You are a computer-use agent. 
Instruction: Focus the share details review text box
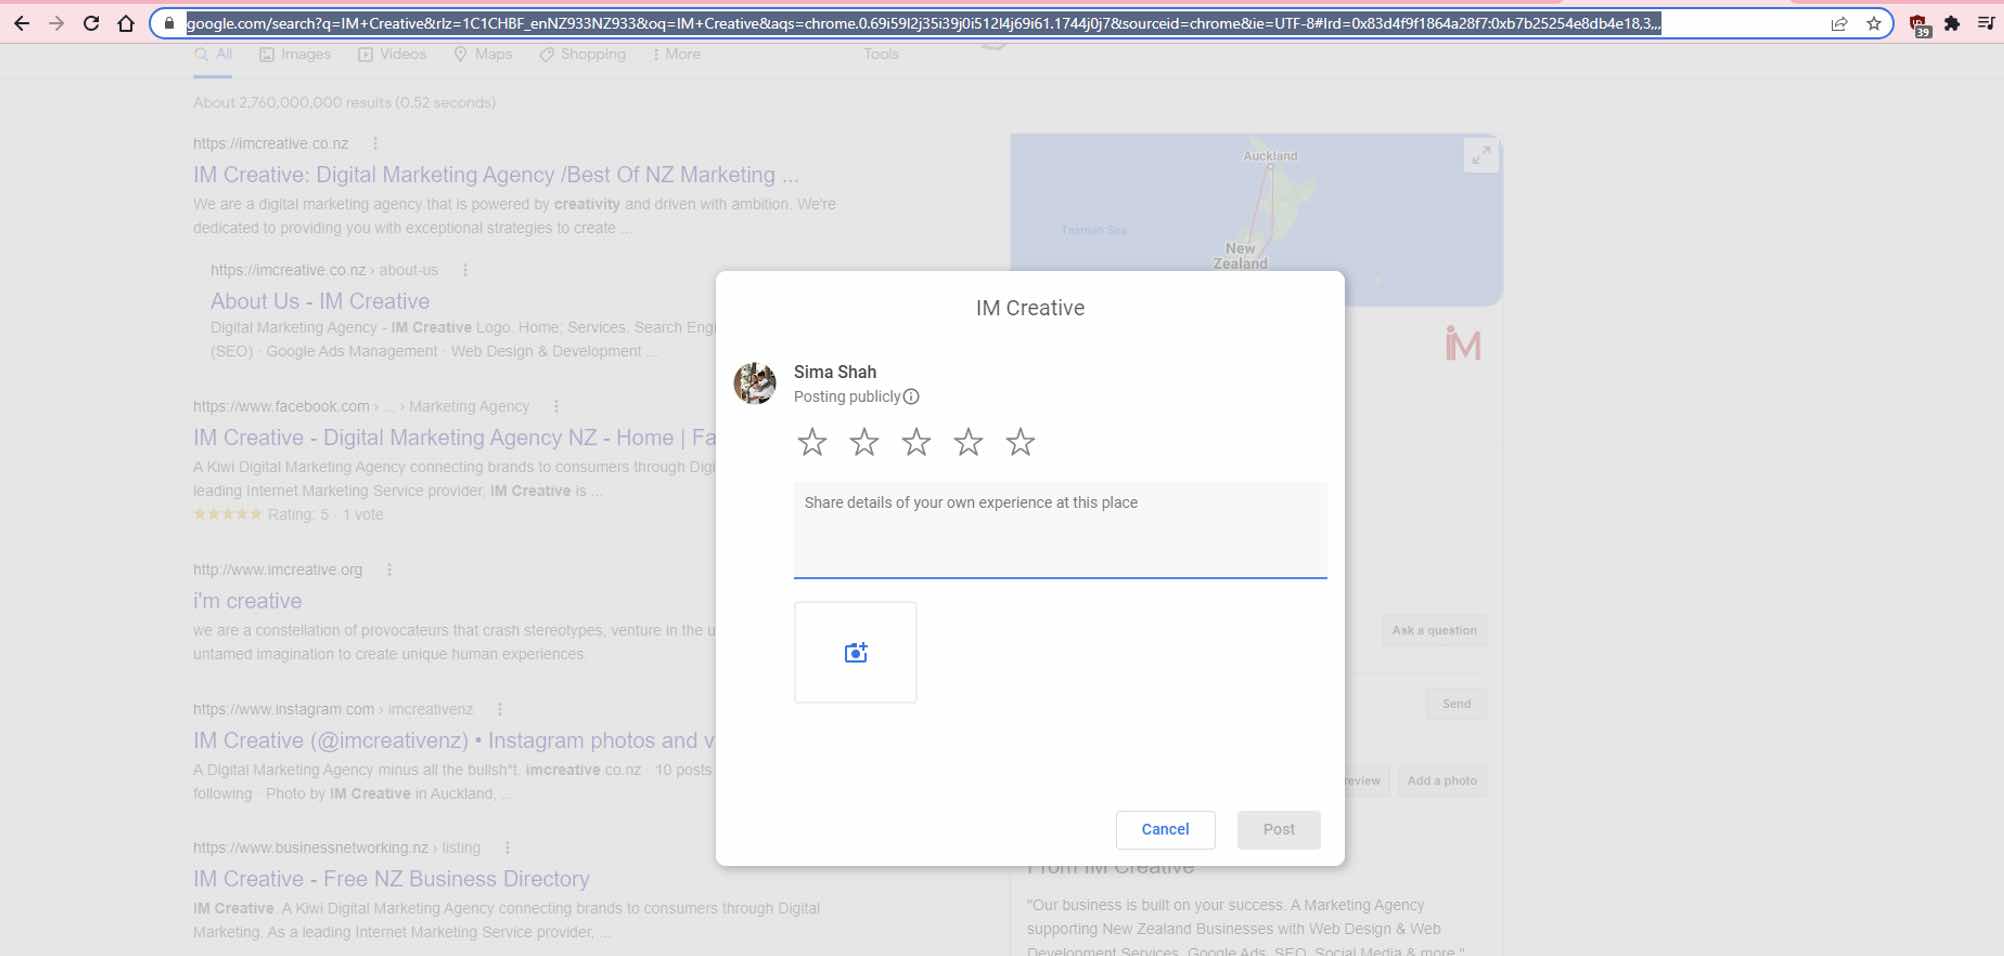click(x=1060, y=530)
